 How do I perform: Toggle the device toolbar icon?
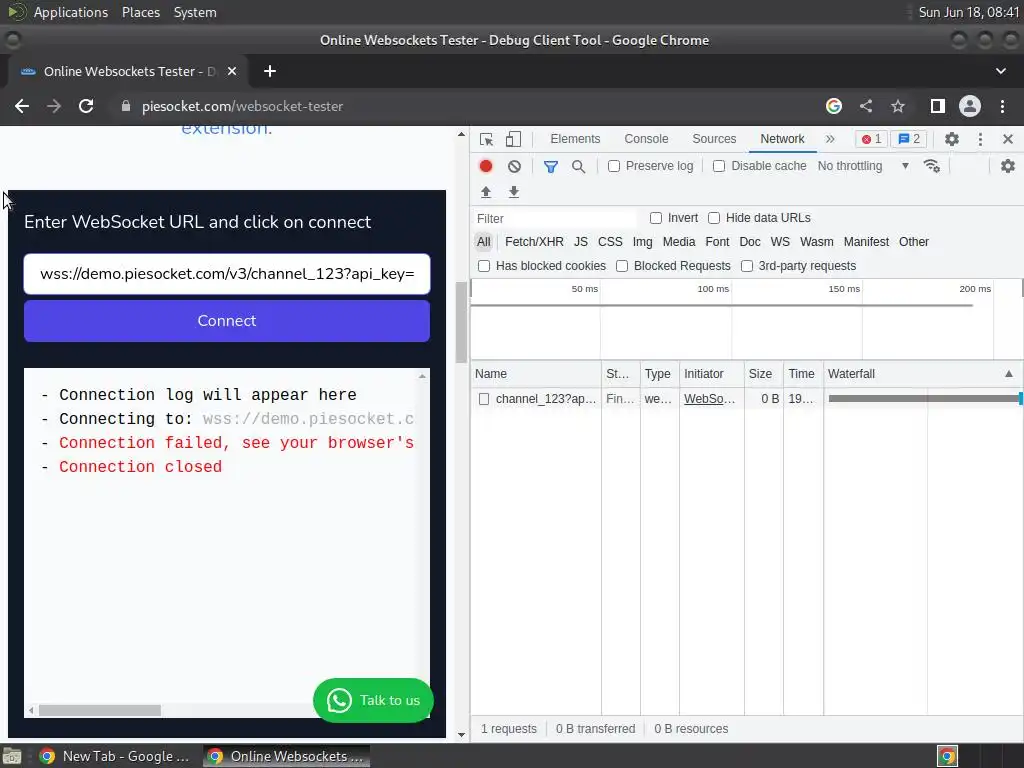coord(513,139)
